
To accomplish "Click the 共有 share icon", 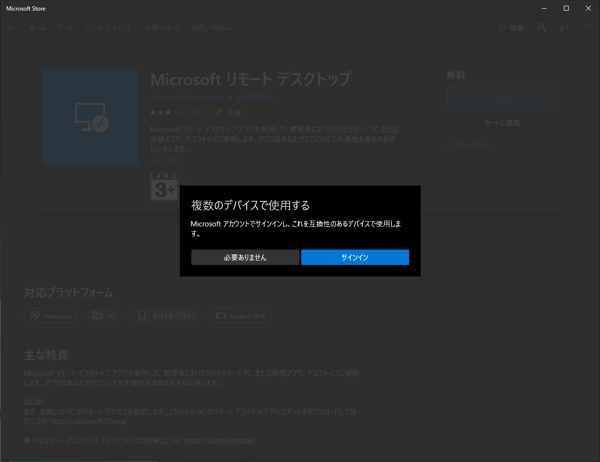I will click(x=228, y=112).
